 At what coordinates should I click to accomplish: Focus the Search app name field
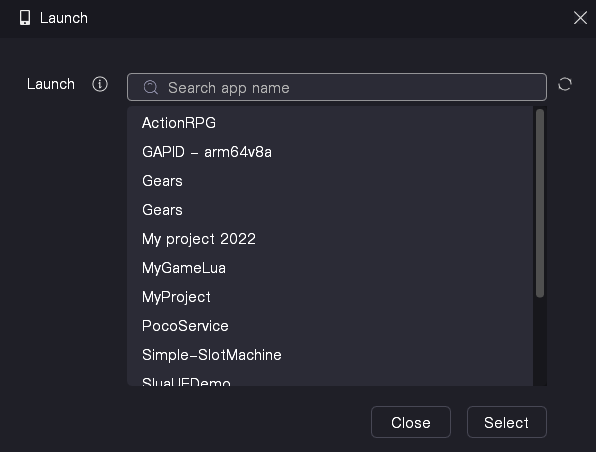337,87
